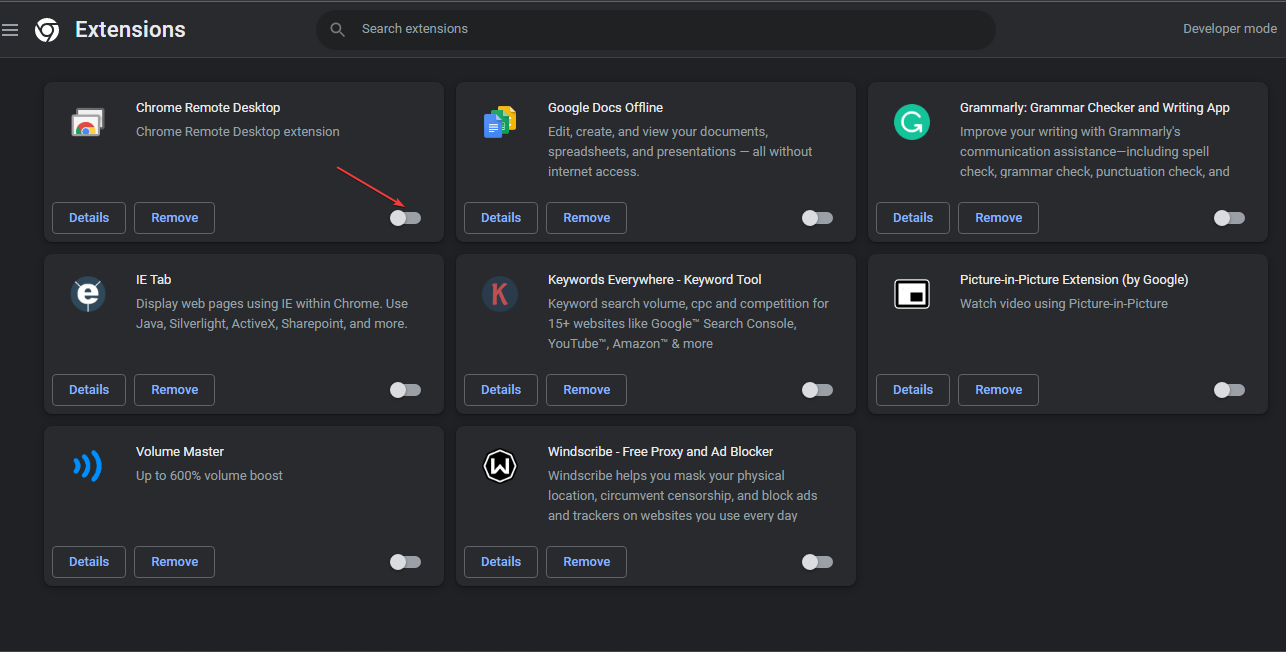
Task: Enable the Volume Master toggle switch
Action: (x=405, y=562)
